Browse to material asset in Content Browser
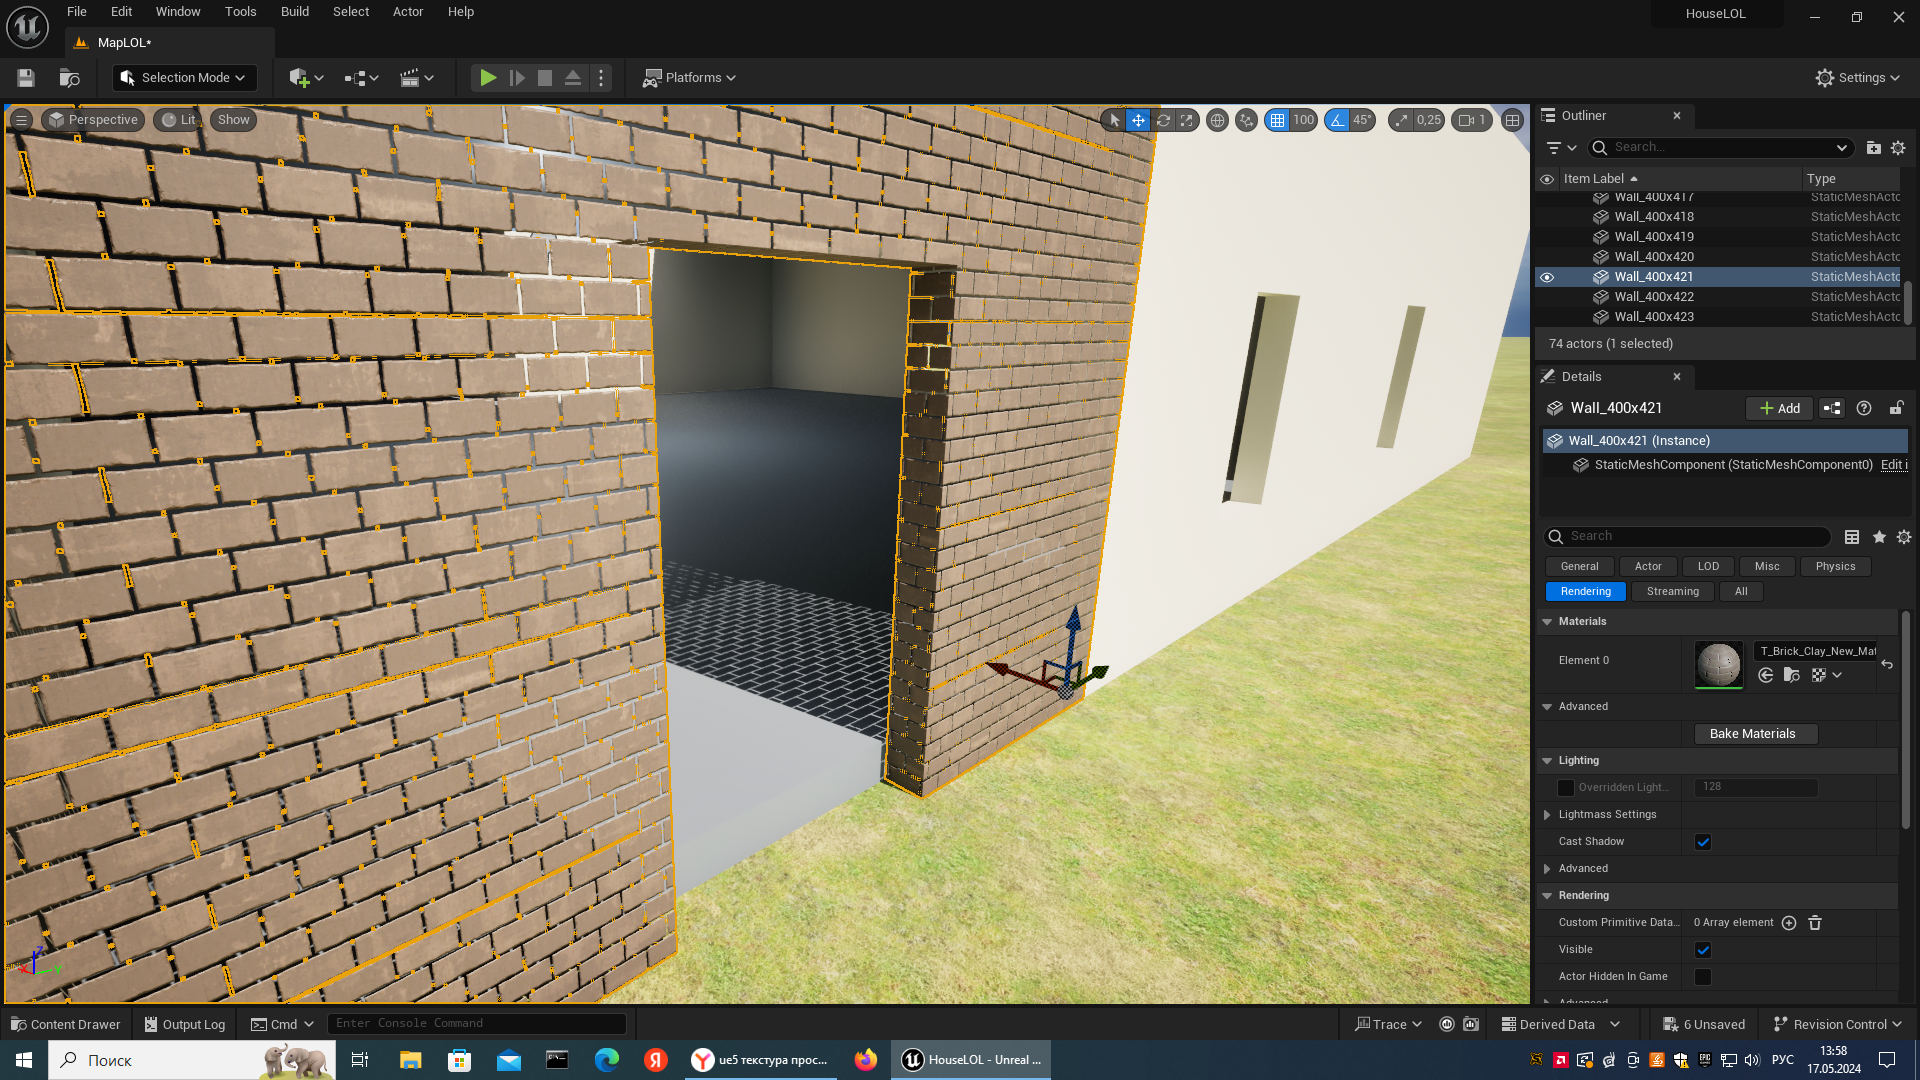The width and height of the screenshot is (1920, 1080). [1791, 676]
